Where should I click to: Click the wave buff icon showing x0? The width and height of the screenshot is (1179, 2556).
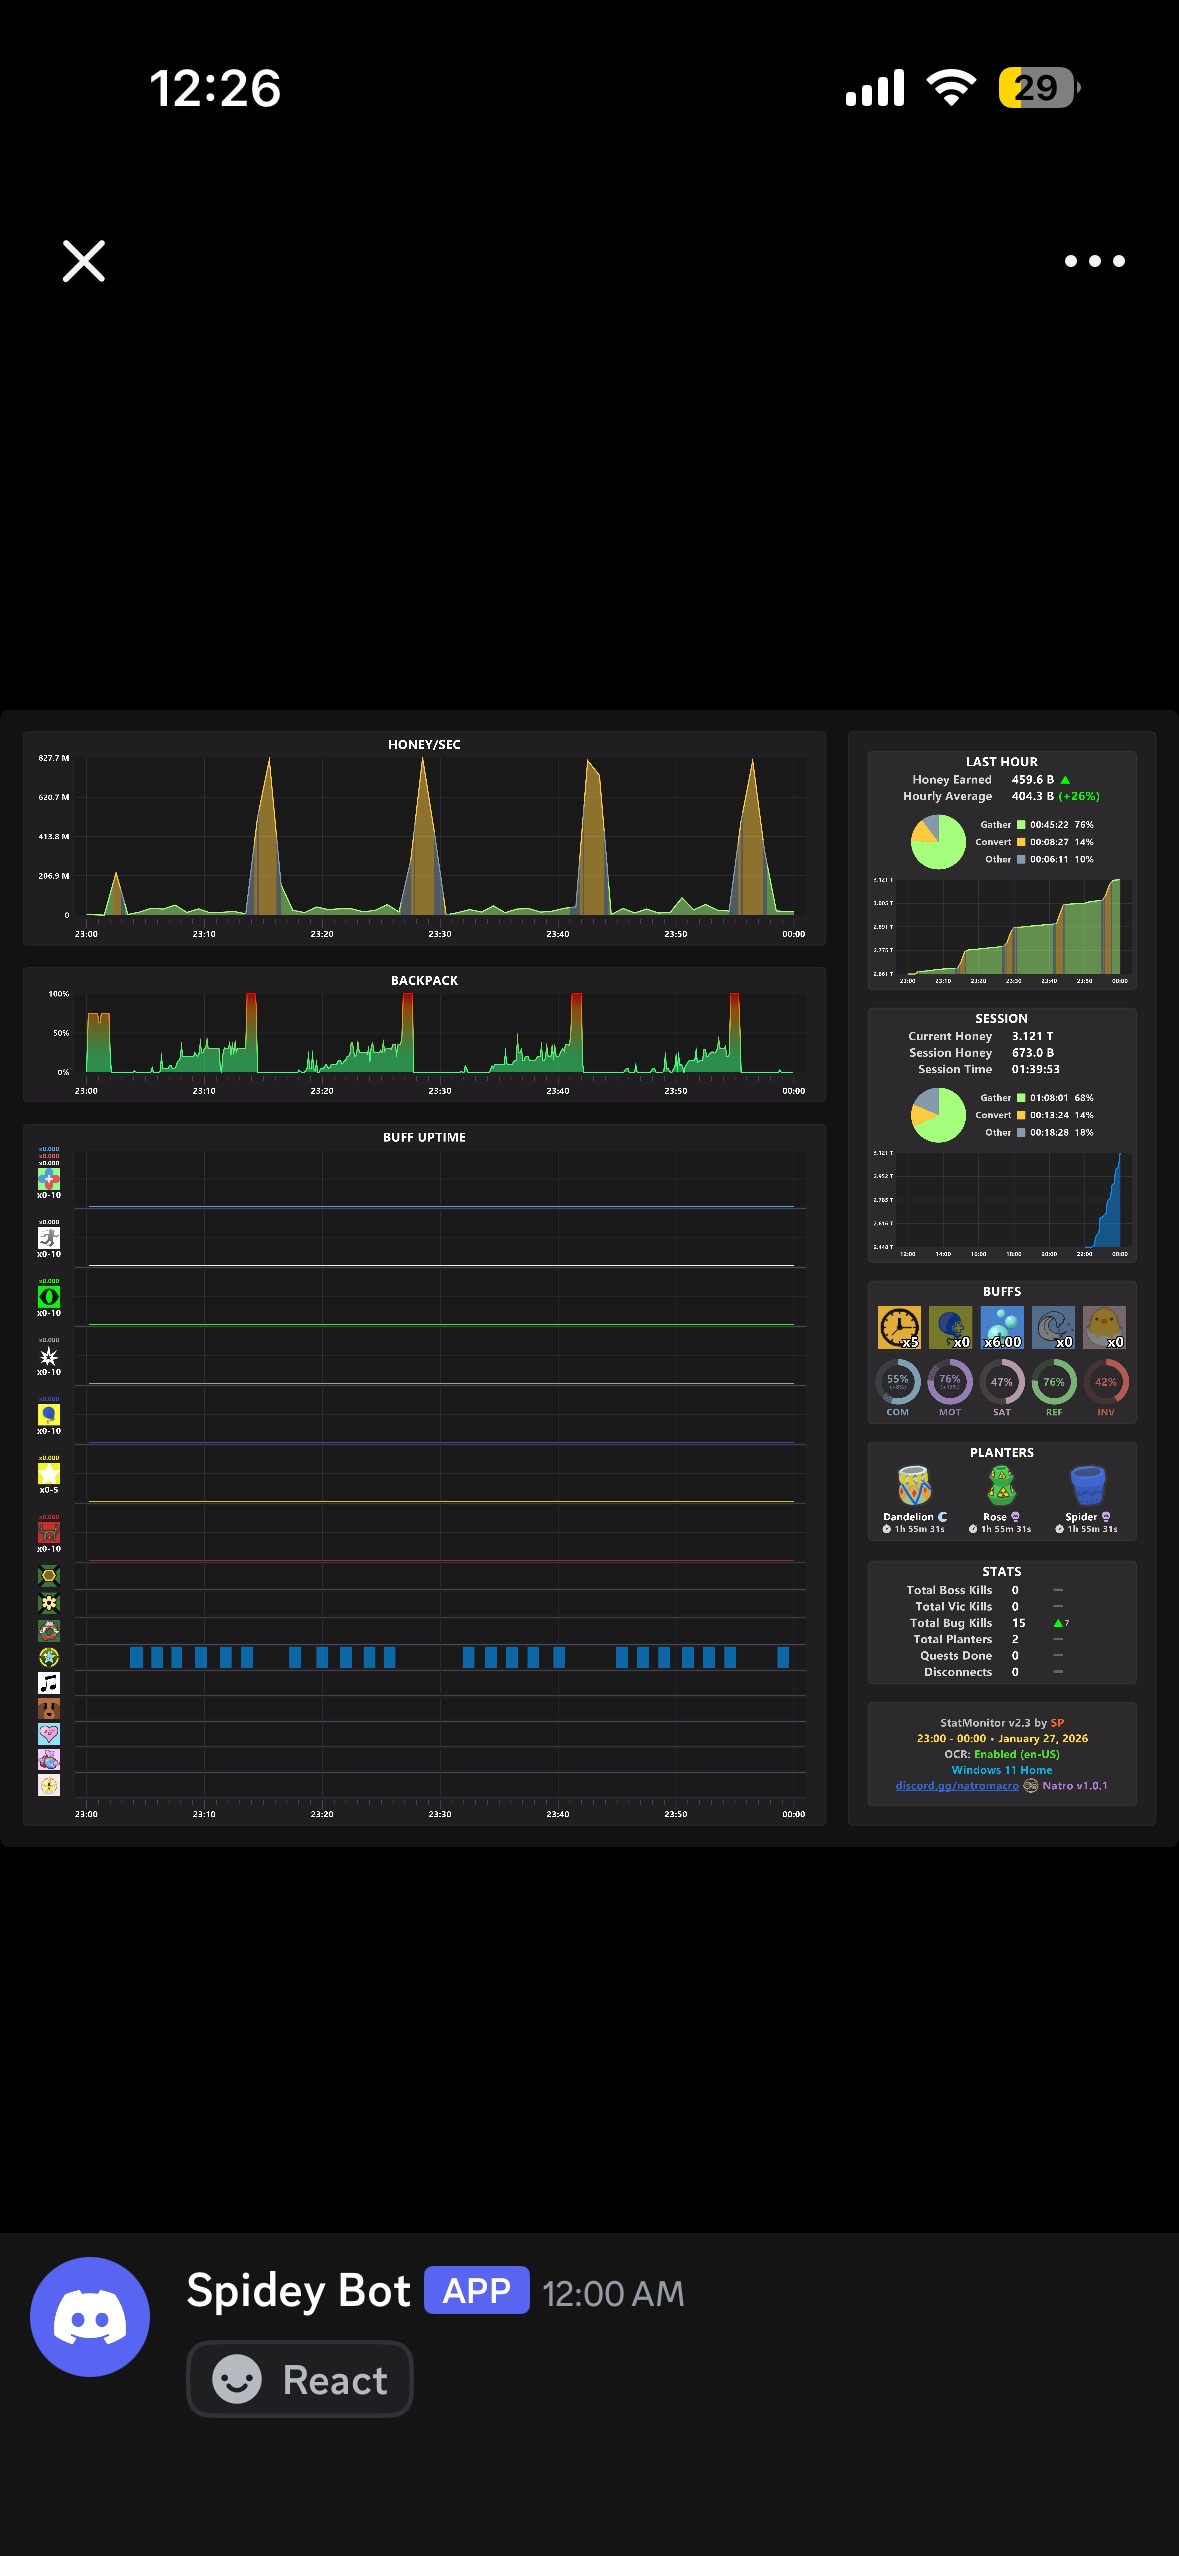(x=1053, y=1328)
